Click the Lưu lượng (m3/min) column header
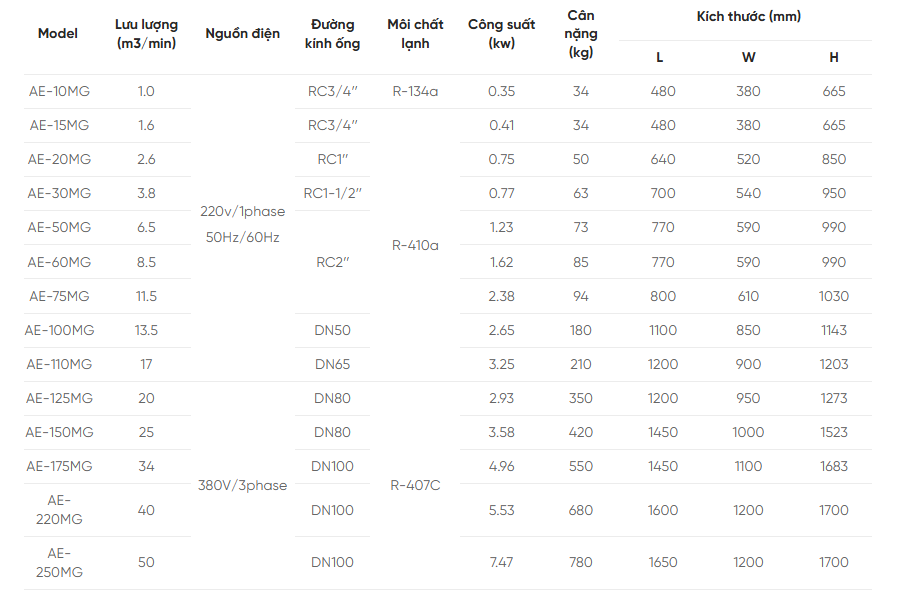898x610 pixels. (x=146, y=34)
